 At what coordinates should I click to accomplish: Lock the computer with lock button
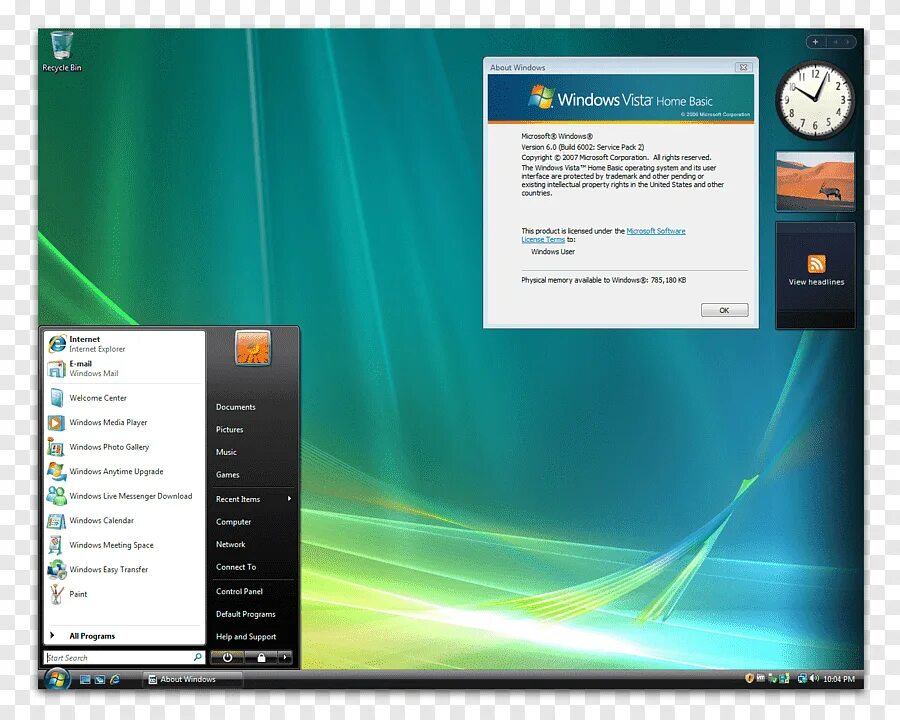pos(261,657)
